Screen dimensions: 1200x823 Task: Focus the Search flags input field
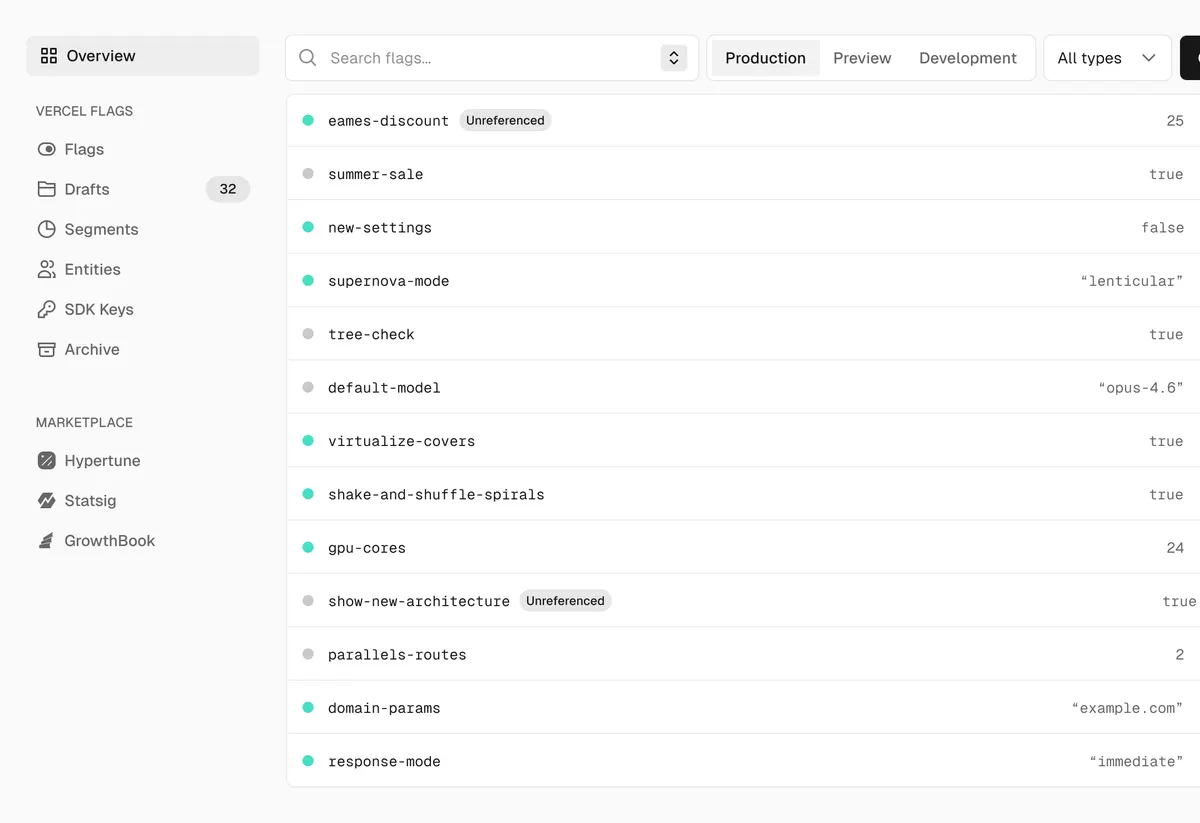click(x=490, y=58)
